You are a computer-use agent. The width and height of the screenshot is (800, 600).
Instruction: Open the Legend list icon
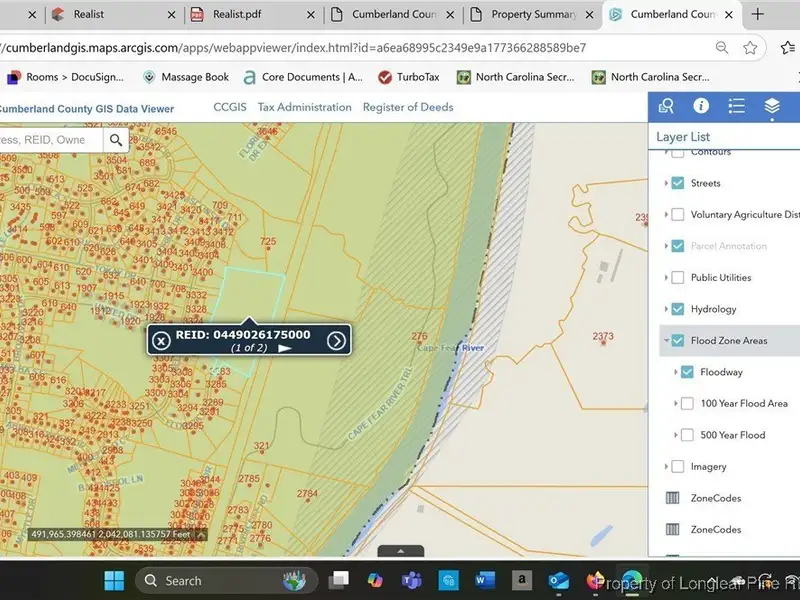[x=736, y=106]
